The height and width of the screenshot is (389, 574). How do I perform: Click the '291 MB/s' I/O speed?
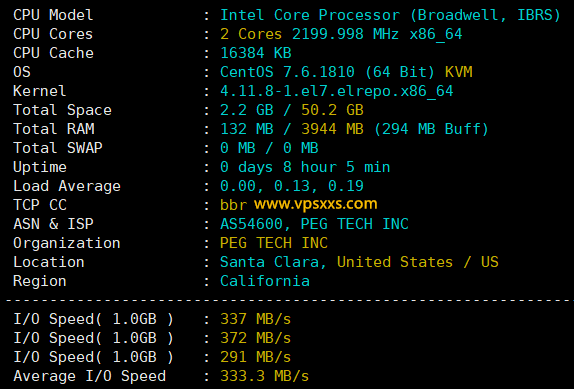pyautogui.click(x=256, y=357)
